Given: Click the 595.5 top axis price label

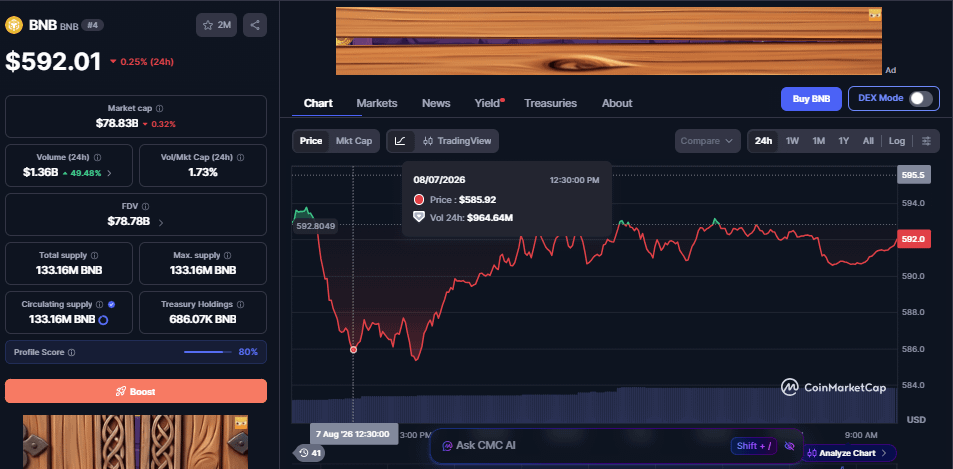Looking at the screenshot, I should pos(912,175).
